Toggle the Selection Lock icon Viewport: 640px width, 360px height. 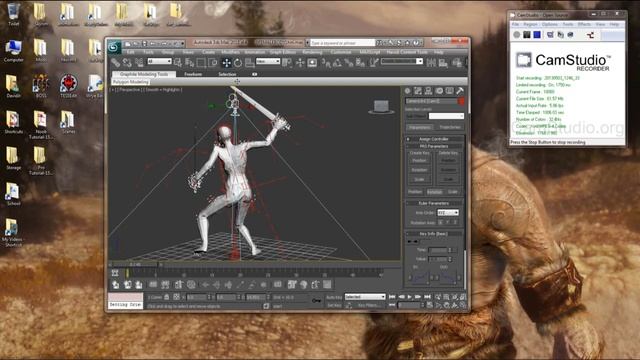167,297
